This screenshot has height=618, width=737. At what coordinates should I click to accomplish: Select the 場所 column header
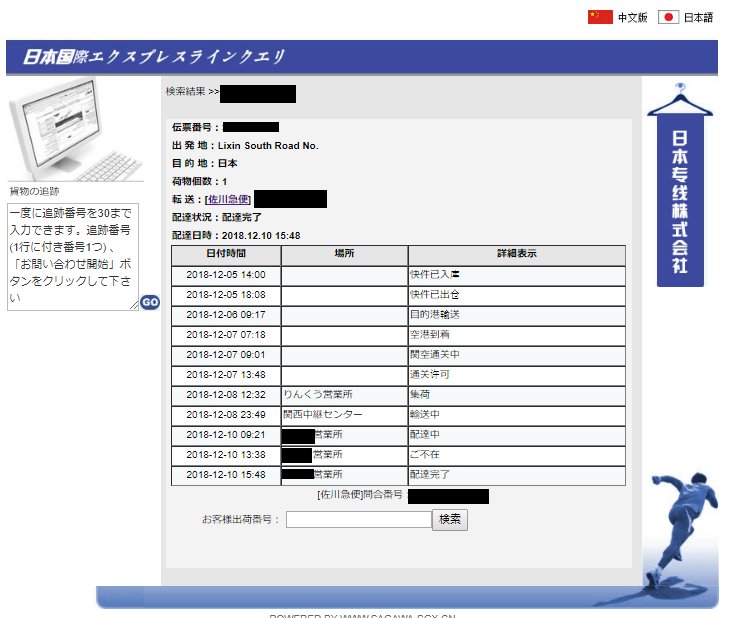[x=345, y=254]
